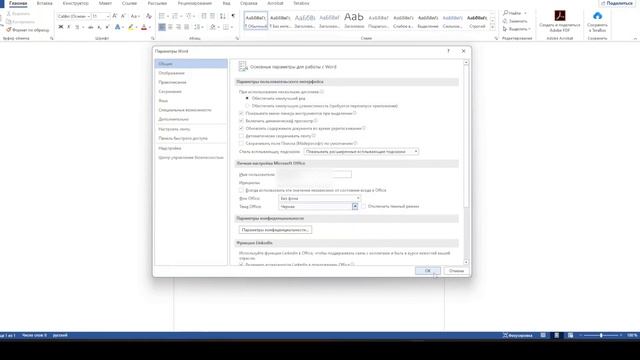Screen dimensions: 640x360
Task: Toggle 'Показывать мини-панель инструментов' checkbox
Action: pyautogui.click(x=241, y=113)
